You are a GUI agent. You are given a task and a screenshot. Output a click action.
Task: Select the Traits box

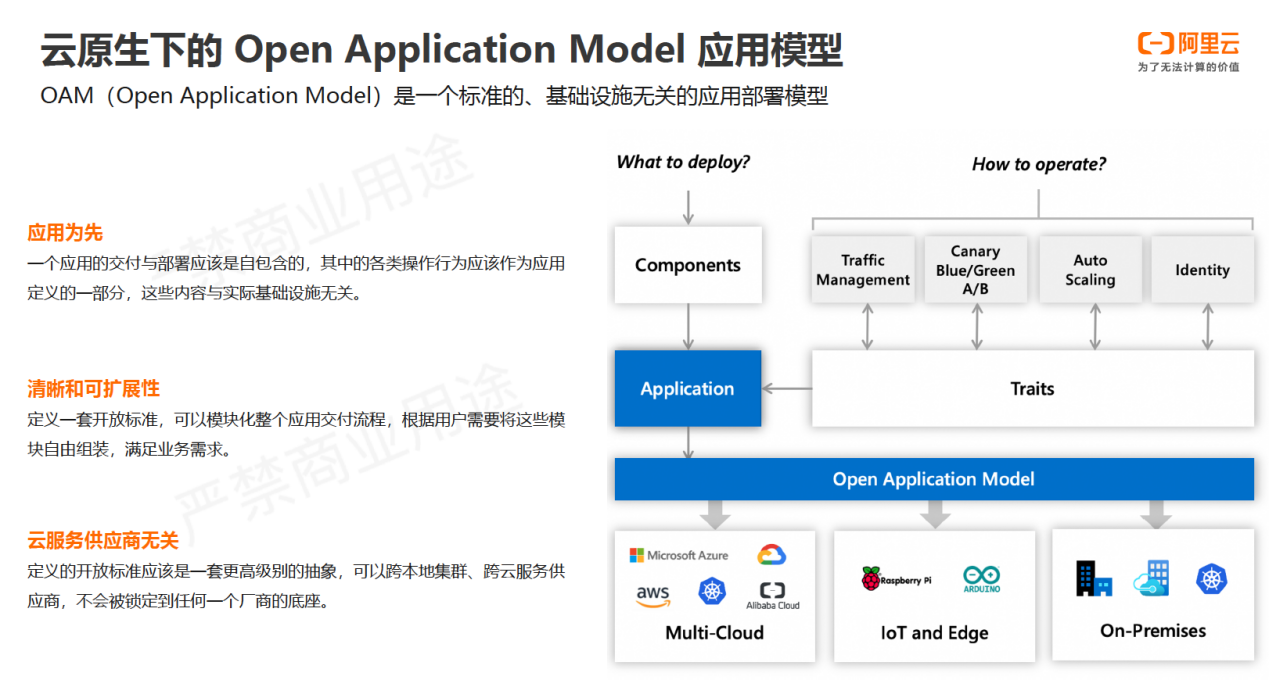tap(1032, 389)
